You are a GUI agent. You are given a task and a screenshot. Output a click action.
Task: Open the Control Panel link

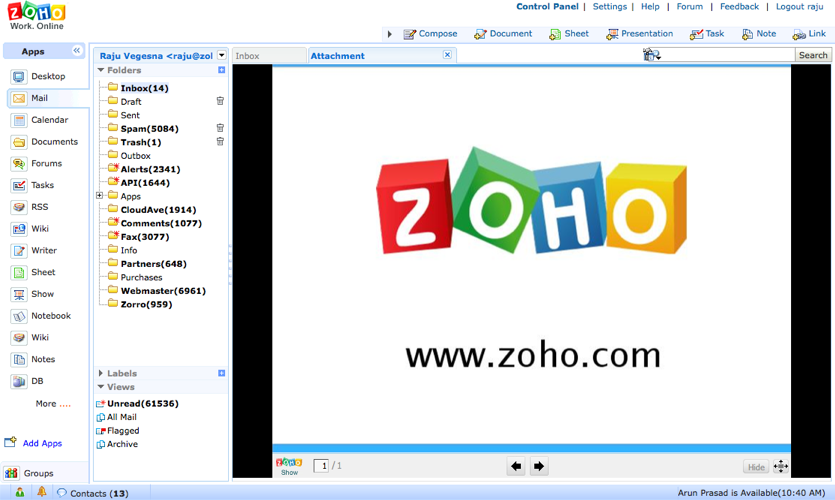click(547, 7)
